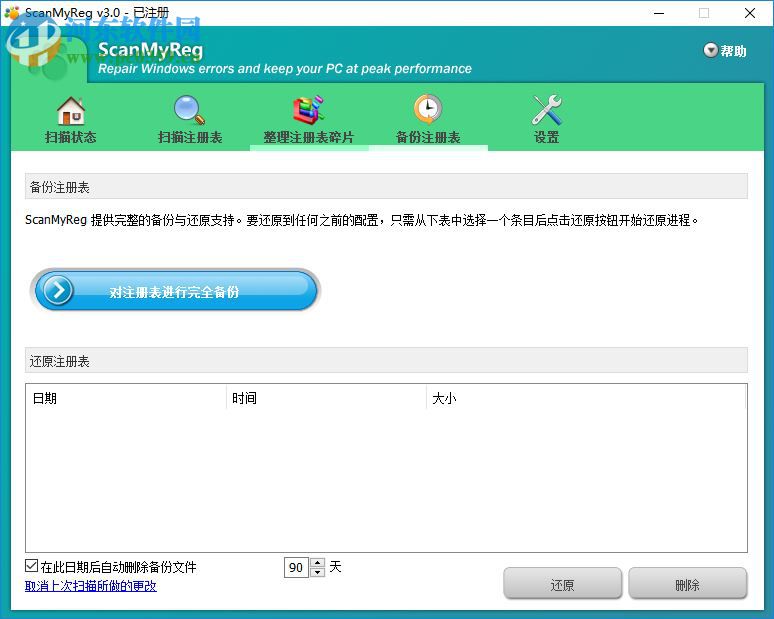
Task: Click the days input field showing 90
Action: click(x=297, y=567)
